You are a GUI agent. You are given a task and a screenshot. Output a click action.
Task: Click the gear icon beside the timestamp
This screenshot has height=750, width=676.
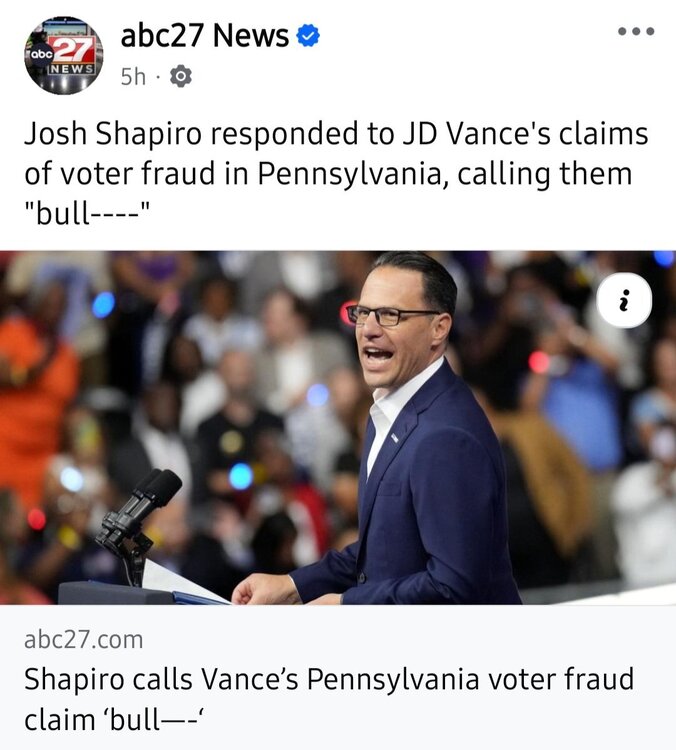click(x=181, y=76)
